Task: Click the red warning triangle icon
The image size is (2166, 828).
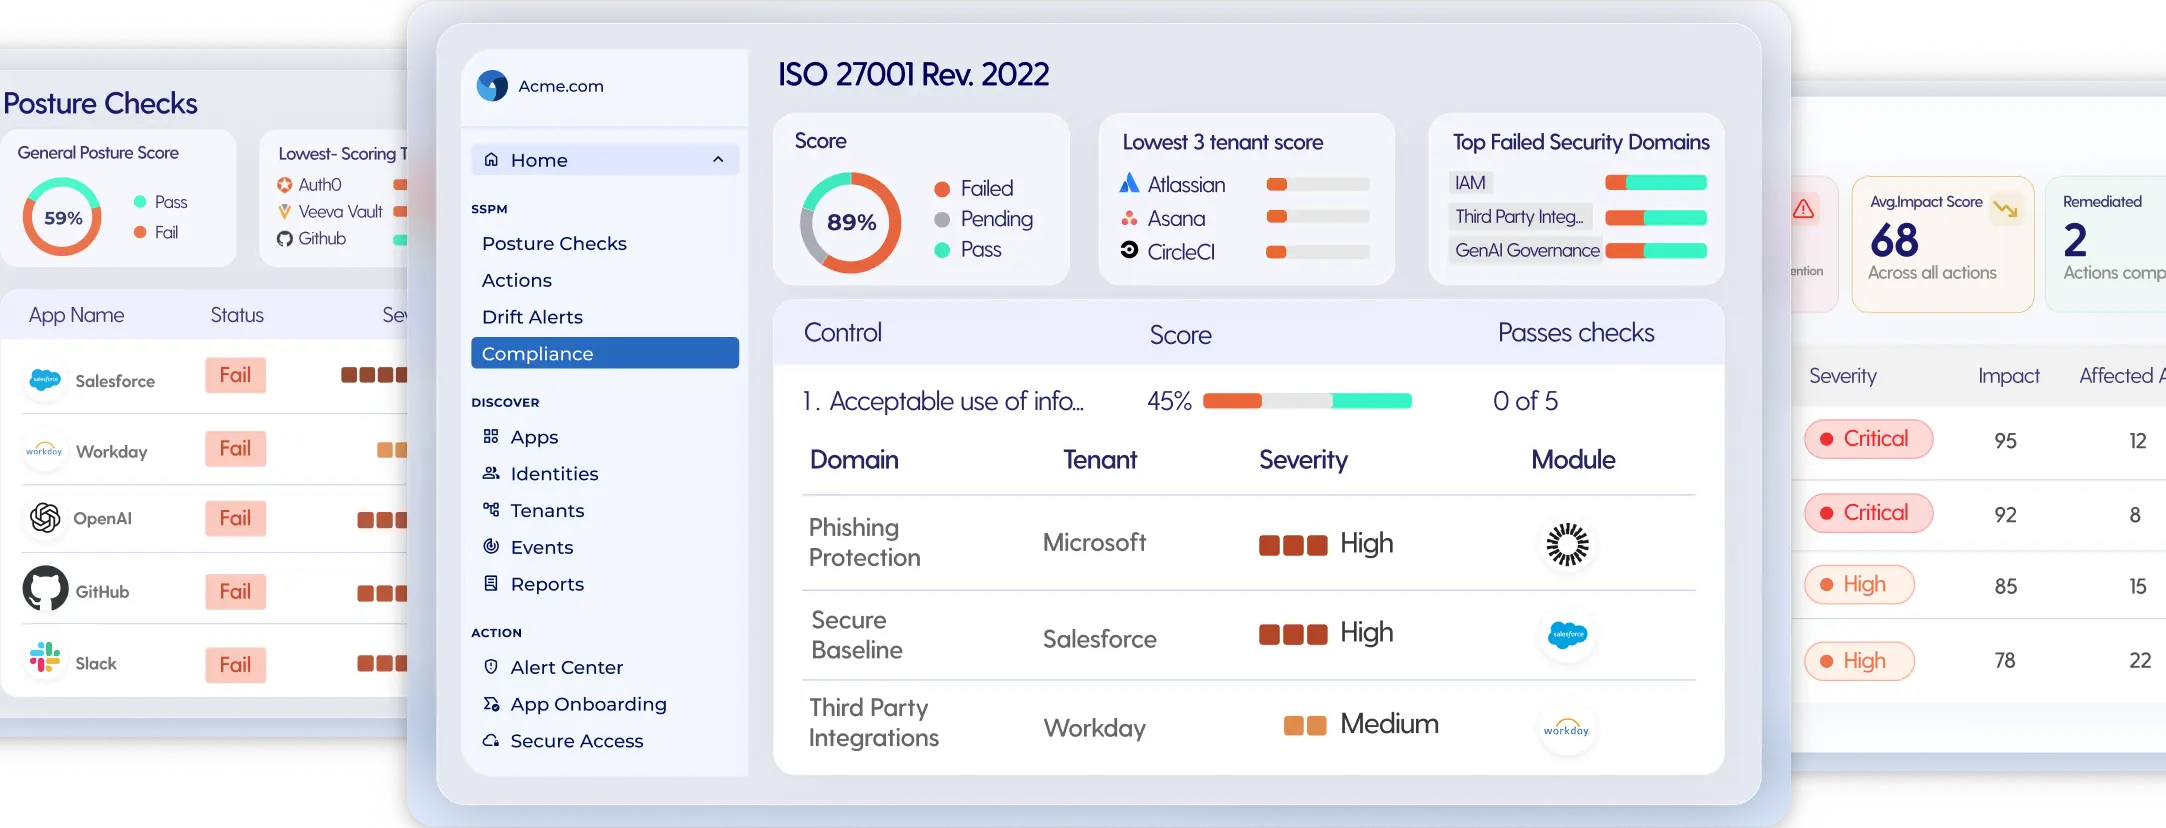Action: [1803, 209]
